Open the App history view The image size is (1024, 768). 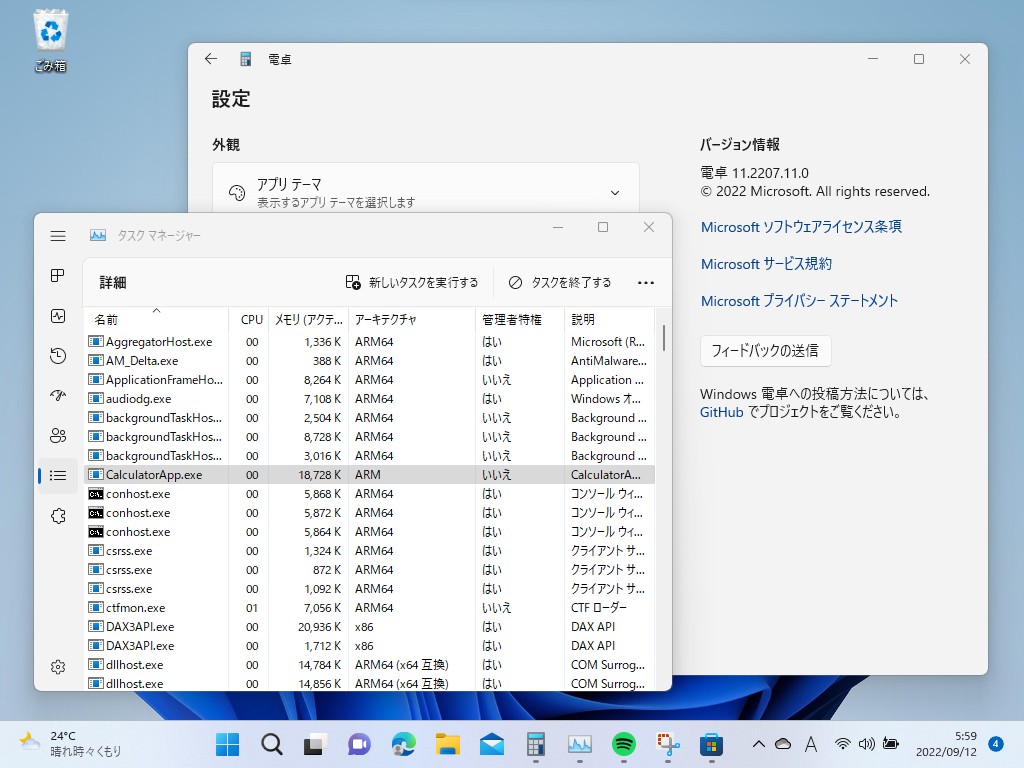(x=58, y=355)
